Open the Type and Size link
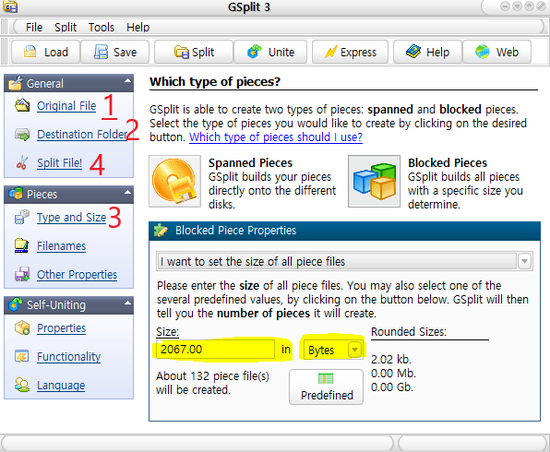Viewport: 550px width, 452px height. 72,217
